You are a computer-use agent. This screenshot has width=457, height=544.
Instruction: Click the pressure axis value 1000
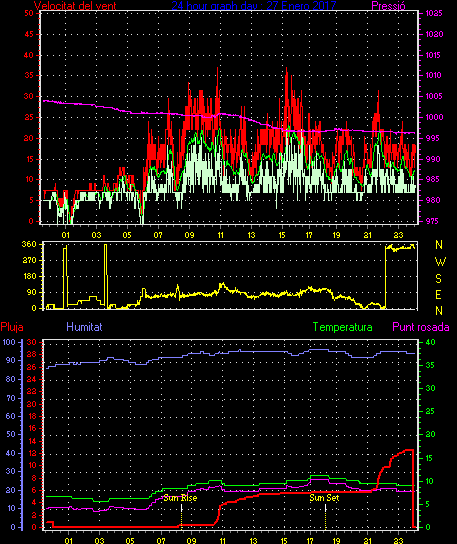click(434, 117)
